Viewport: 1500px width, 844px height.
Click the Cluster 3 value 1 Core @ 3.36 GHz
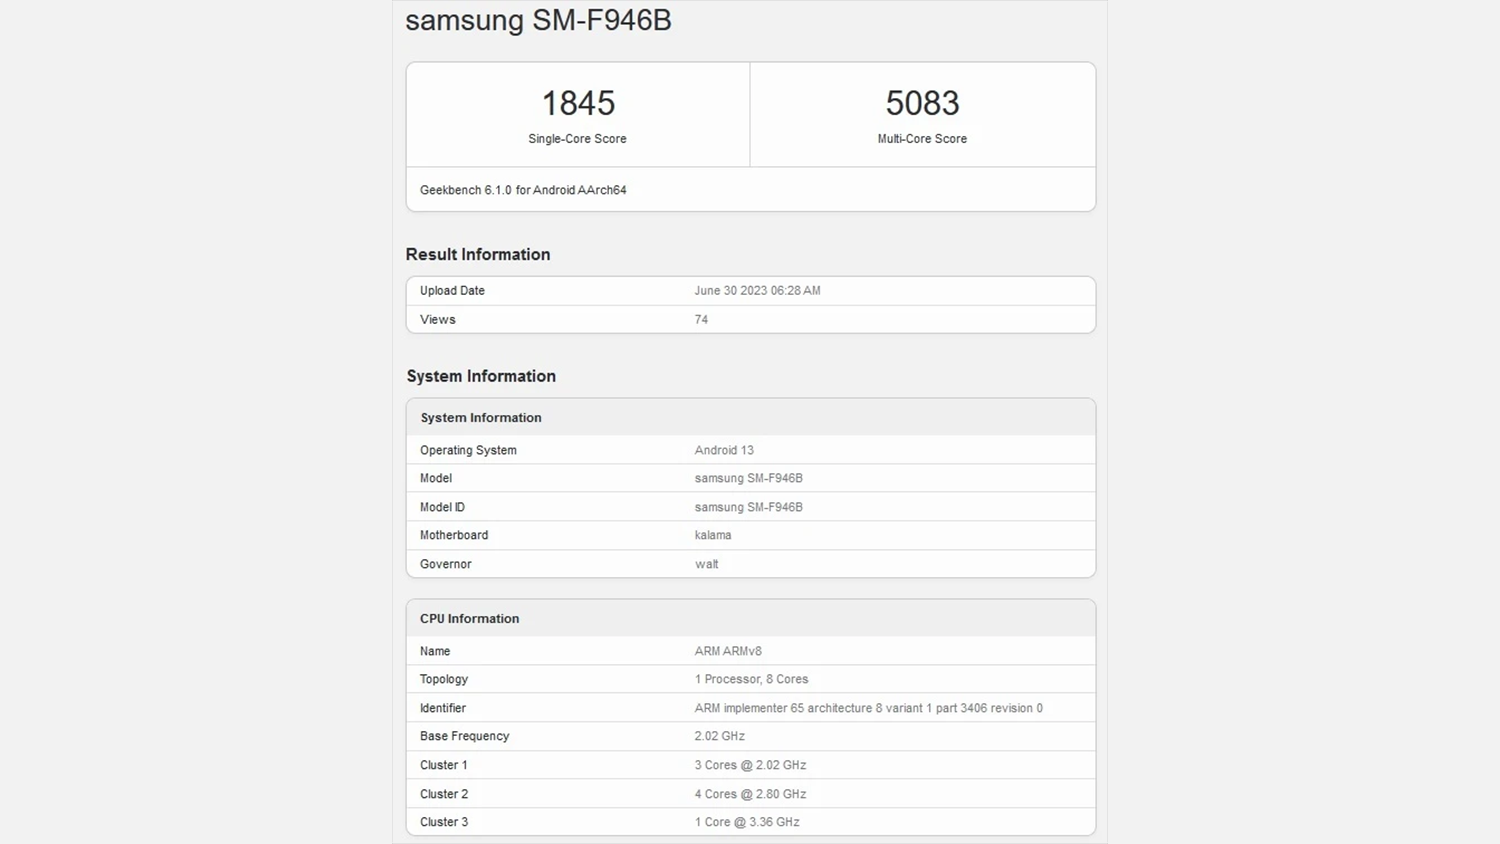point(747,822)
